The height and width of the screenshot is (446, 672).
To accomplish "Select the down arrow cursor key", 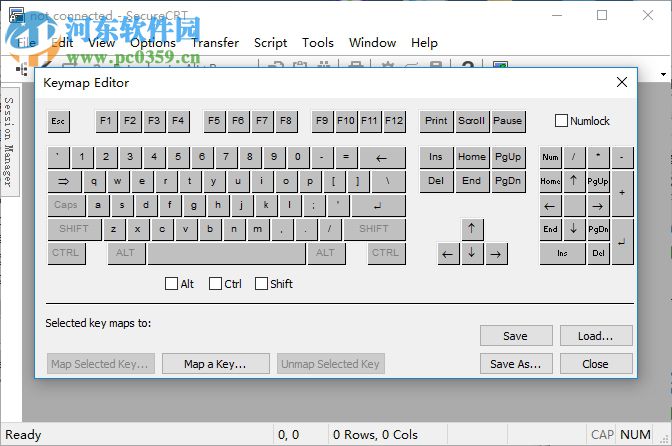I will click(x=472, y=254).
